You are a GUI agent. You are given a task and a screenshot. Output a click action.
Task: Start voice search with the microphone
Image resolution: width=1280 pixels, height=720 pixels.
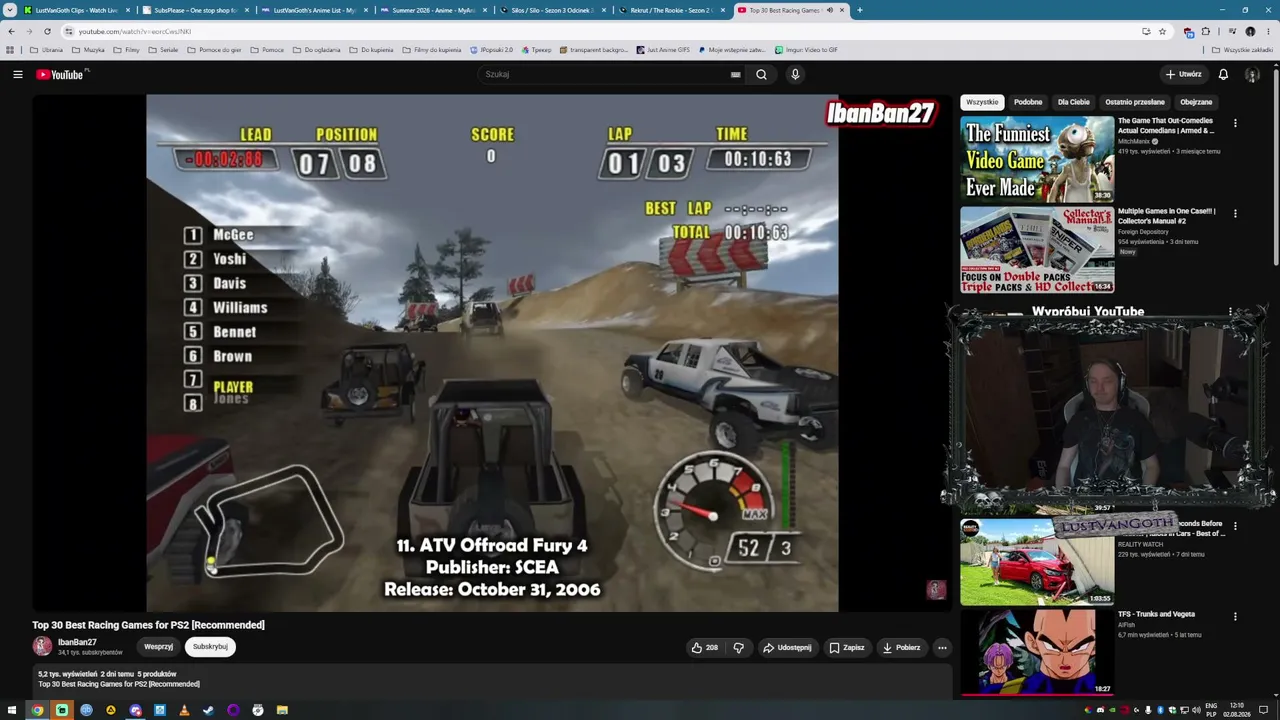795,74
